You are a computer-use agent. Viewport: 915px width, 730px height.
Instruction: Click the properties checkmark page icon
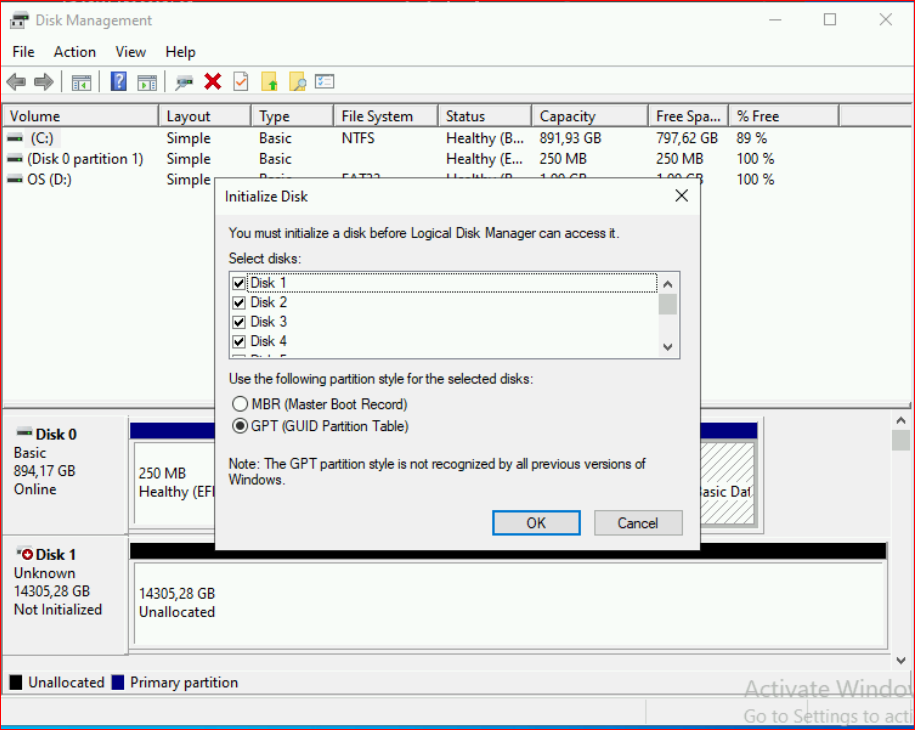pyautogui.click(x=241, y=82)
